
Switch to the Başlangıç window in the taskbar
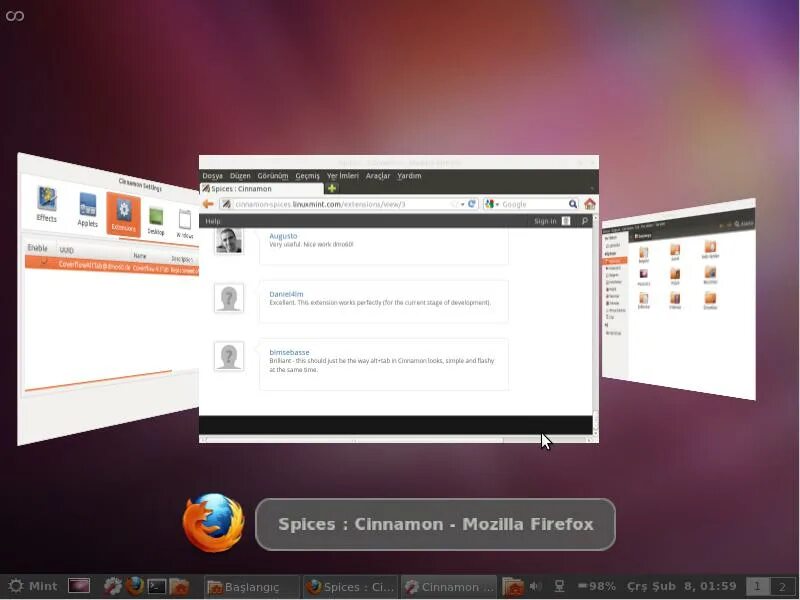click(x=252, y=587)
